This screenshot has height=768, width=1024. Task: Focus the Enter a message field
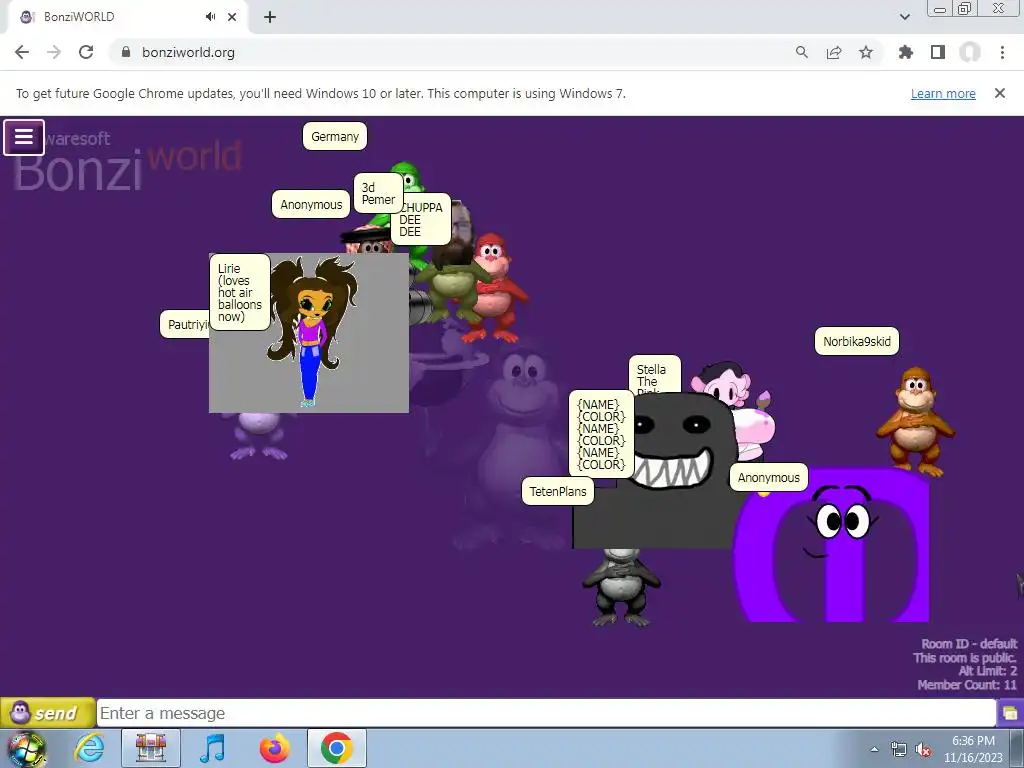pos(546,713)
